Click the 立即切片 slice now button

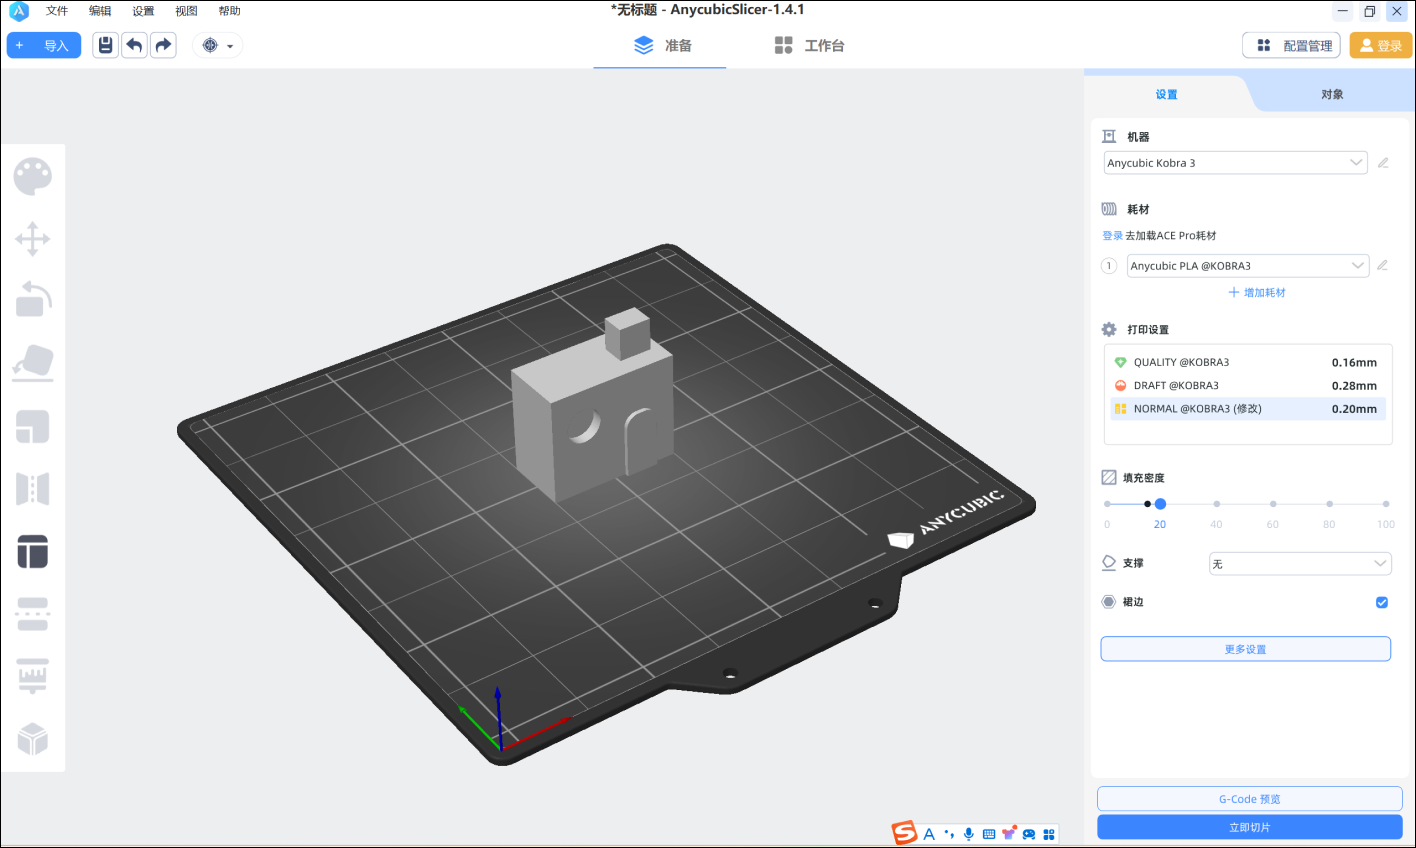[x=1249, y=827]
